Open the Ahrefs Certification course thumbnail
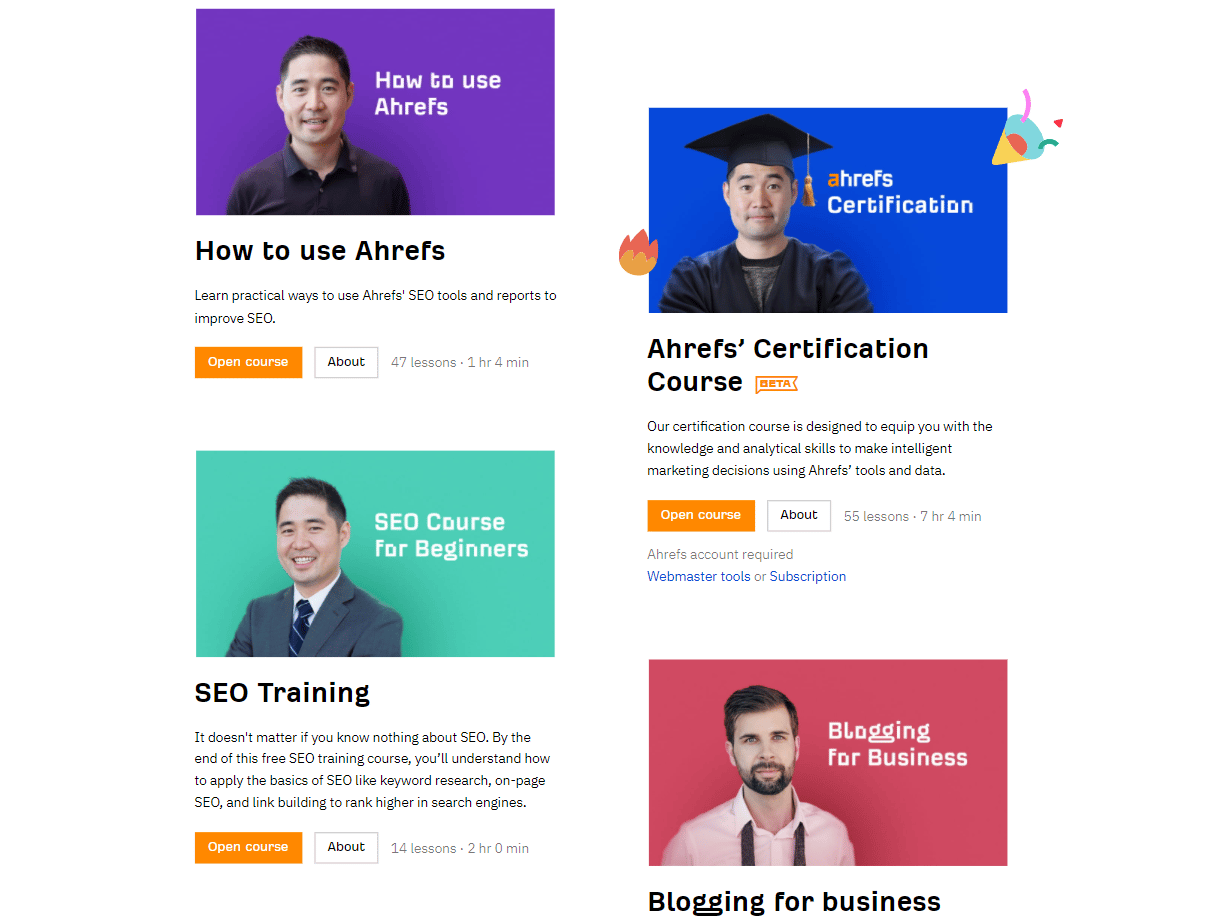Screen dimensions: 1205x924 coord(828,210)
